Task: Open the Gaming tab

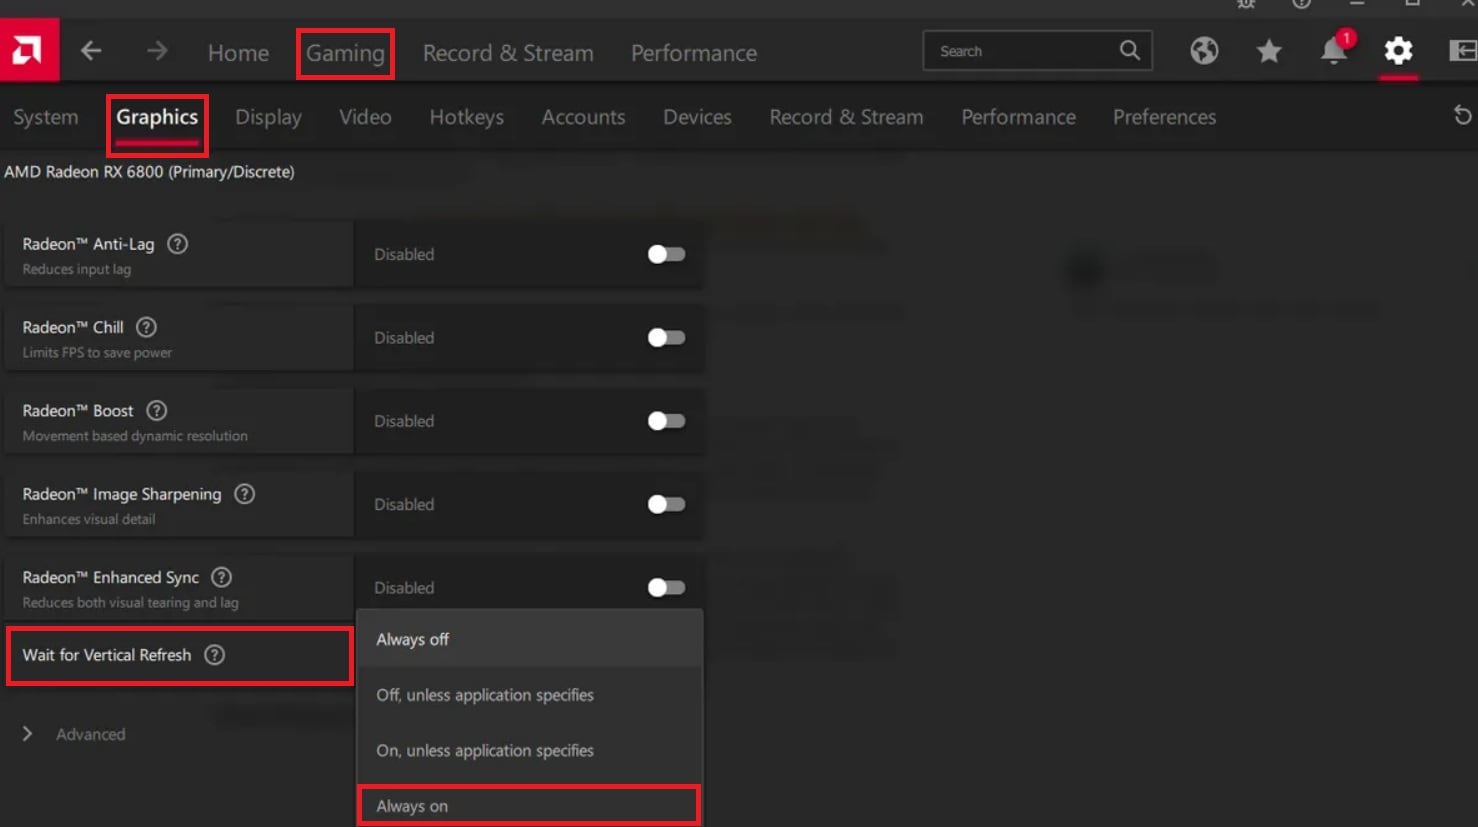Action: pos(345,53)
